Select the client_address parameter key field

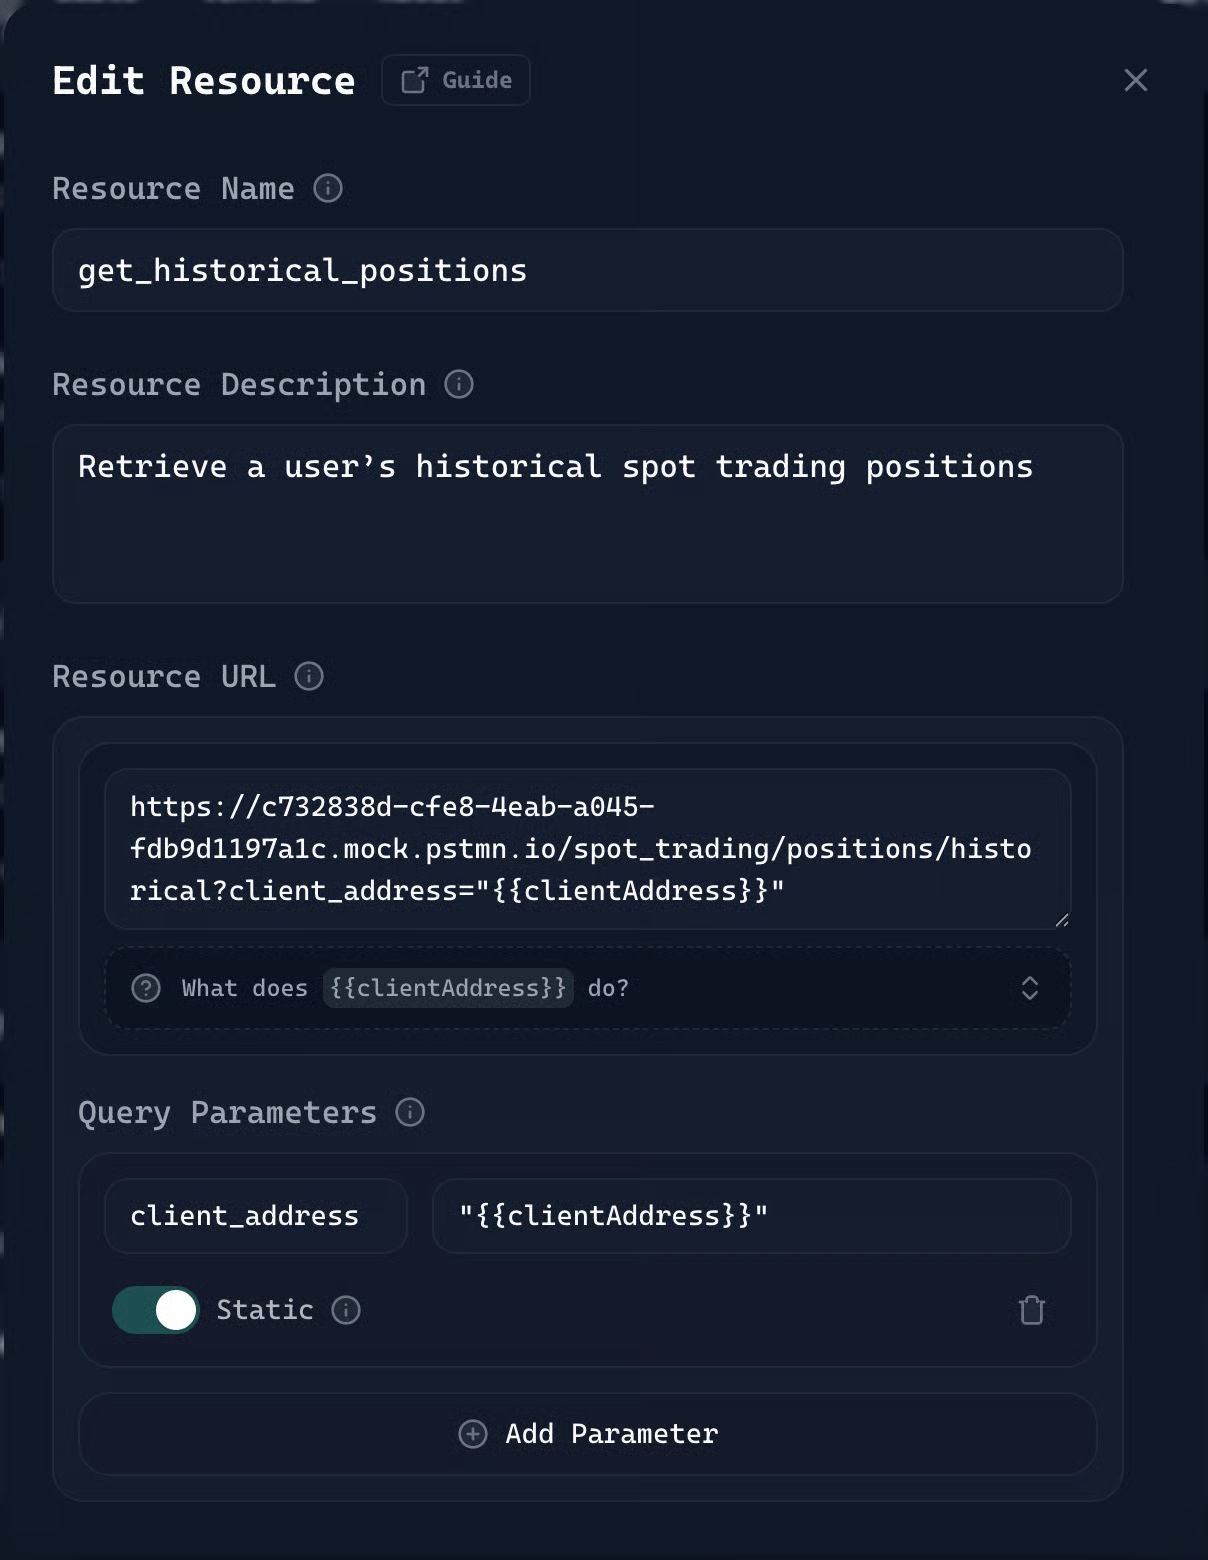click(x=255, y=1216)
